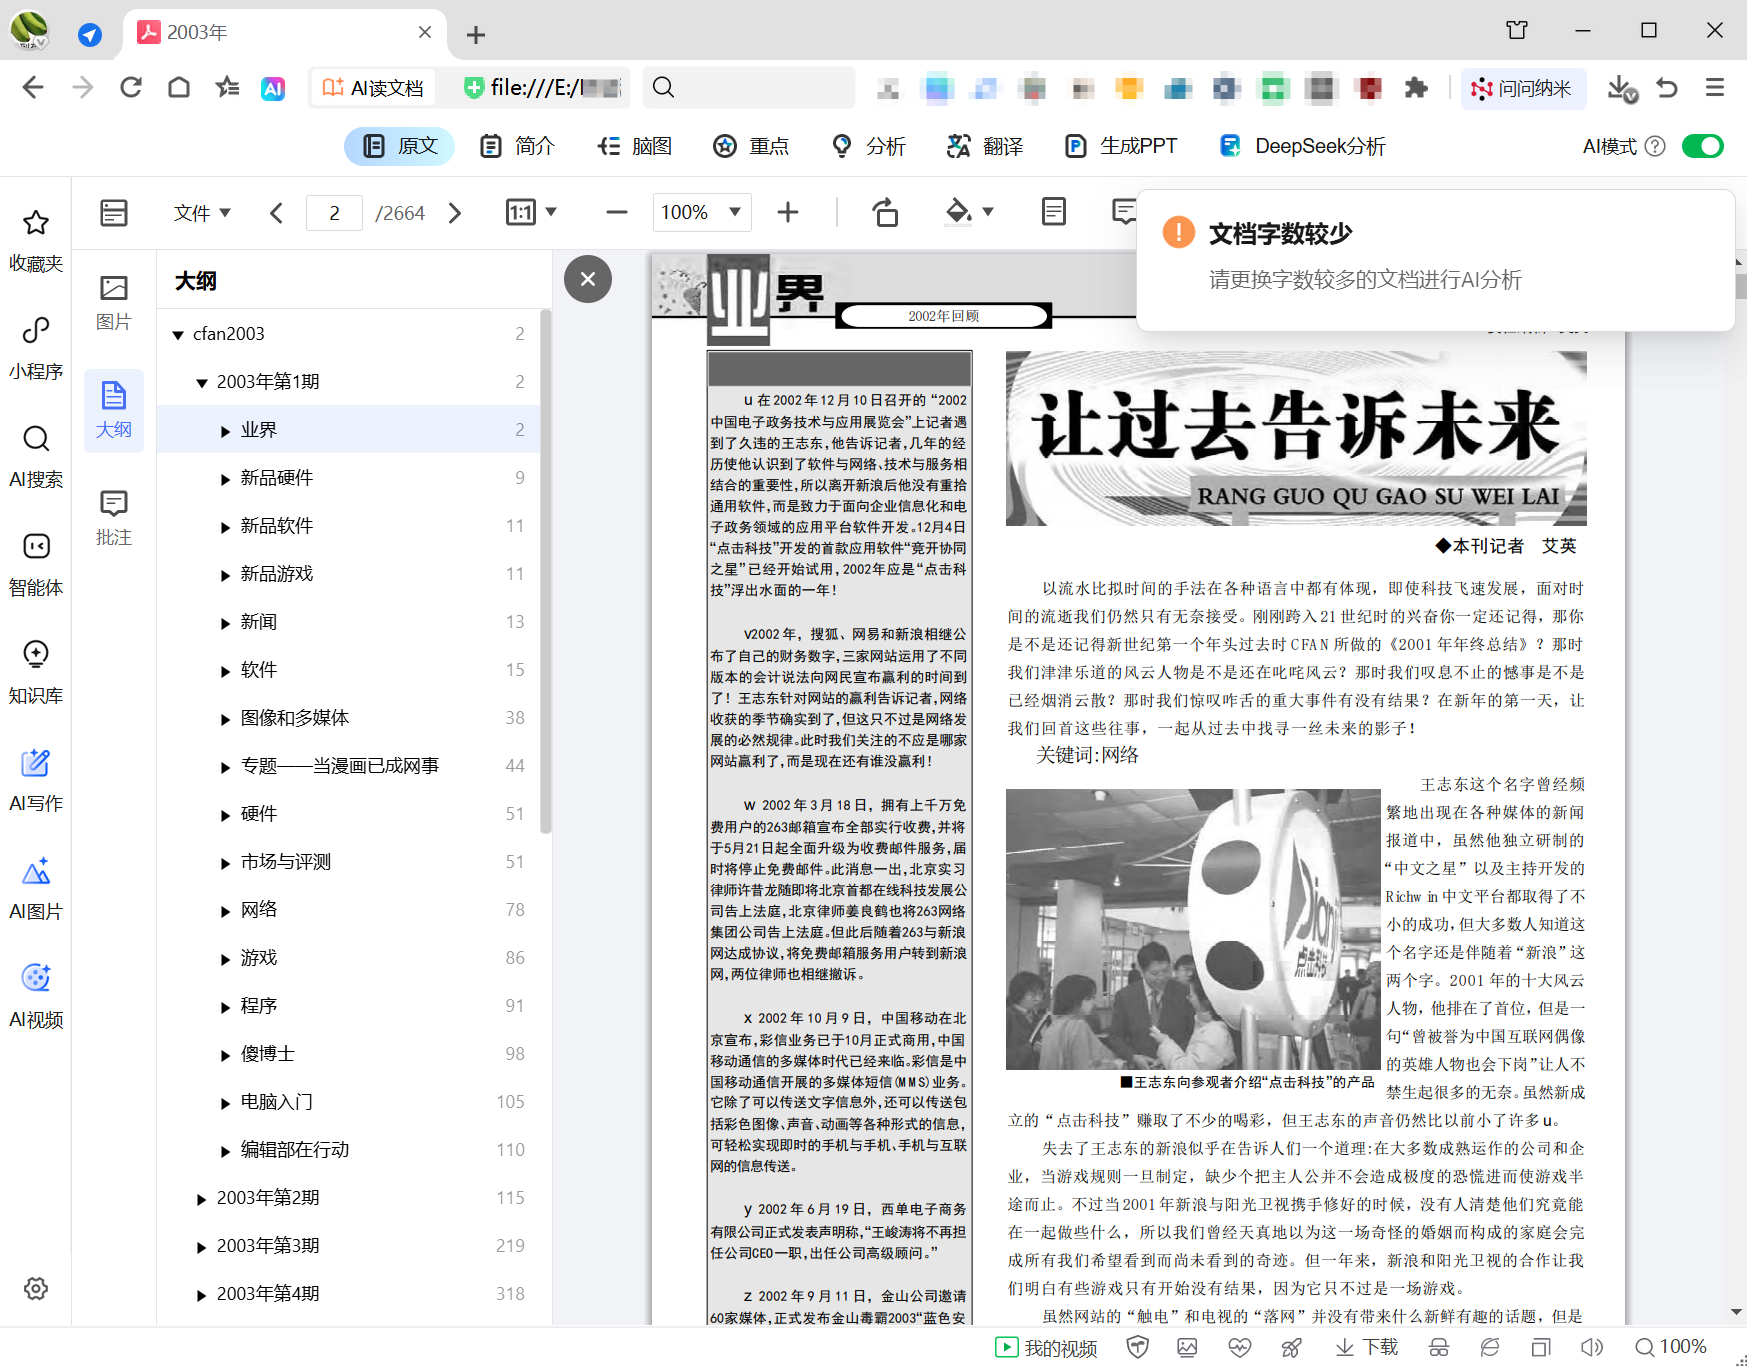1747x1366 pixels.
Task: Rotate the current PDF page
Action: [x=885, y=212]
